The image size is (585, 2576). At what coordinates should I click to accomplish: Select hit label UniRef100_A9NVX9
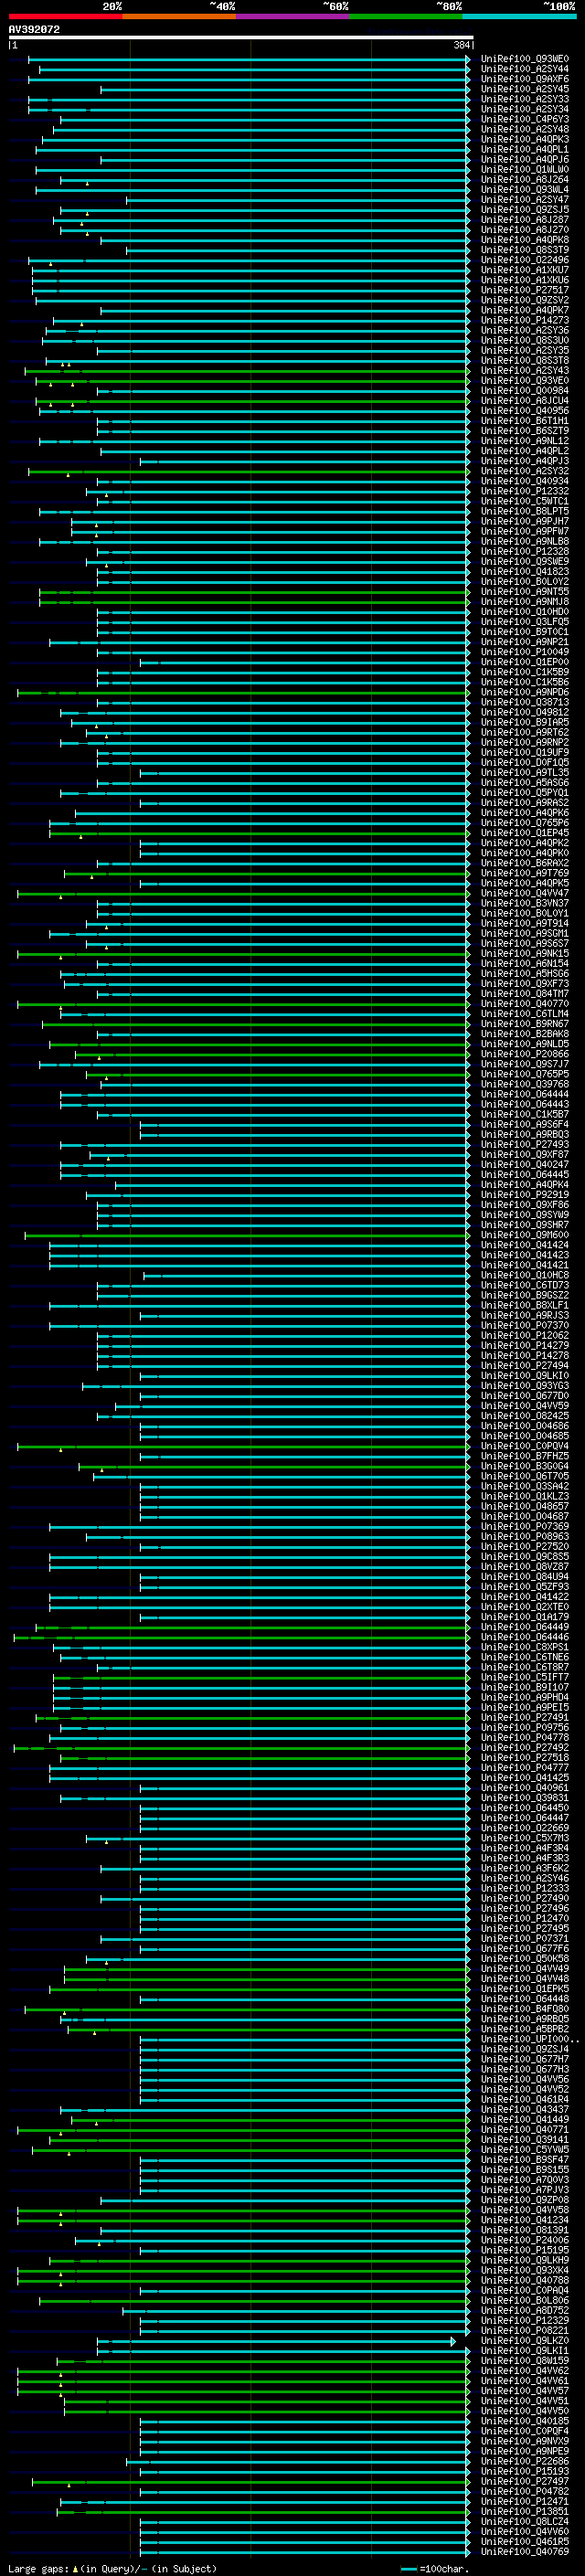[525, 2441]
